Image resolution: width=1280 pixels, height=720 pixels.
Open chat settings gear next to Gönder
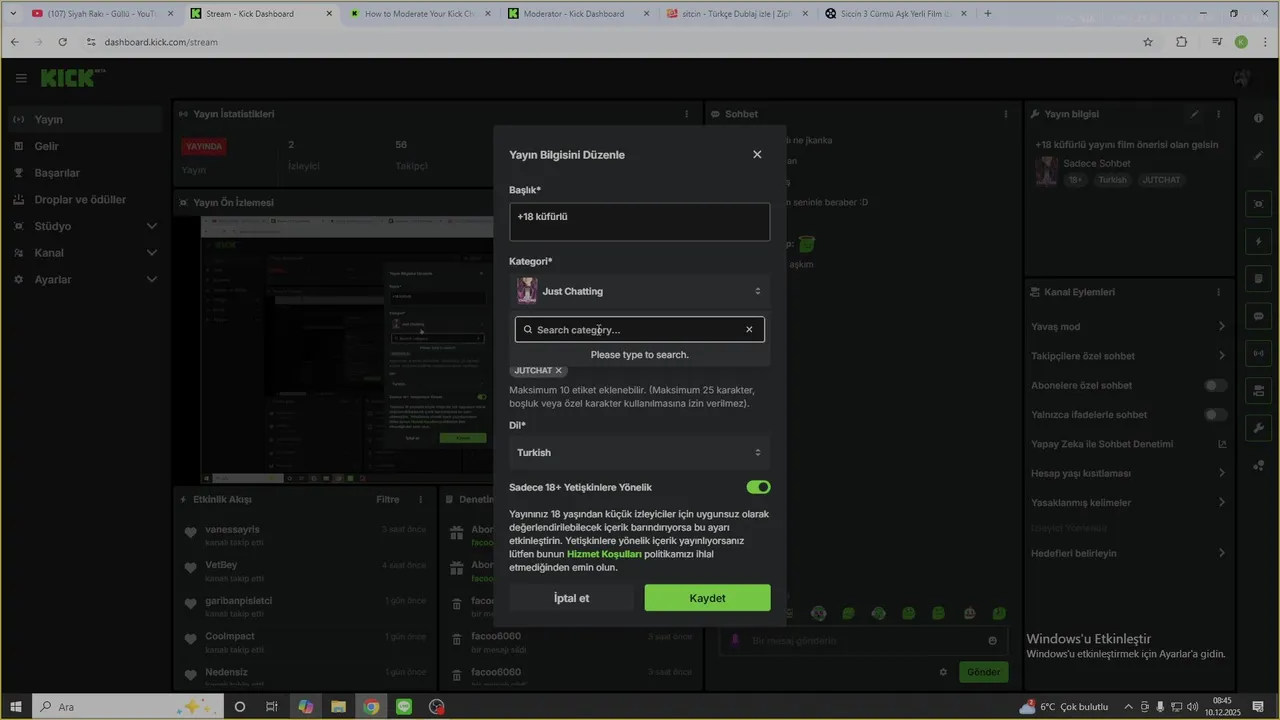click(x=943, y=672)
